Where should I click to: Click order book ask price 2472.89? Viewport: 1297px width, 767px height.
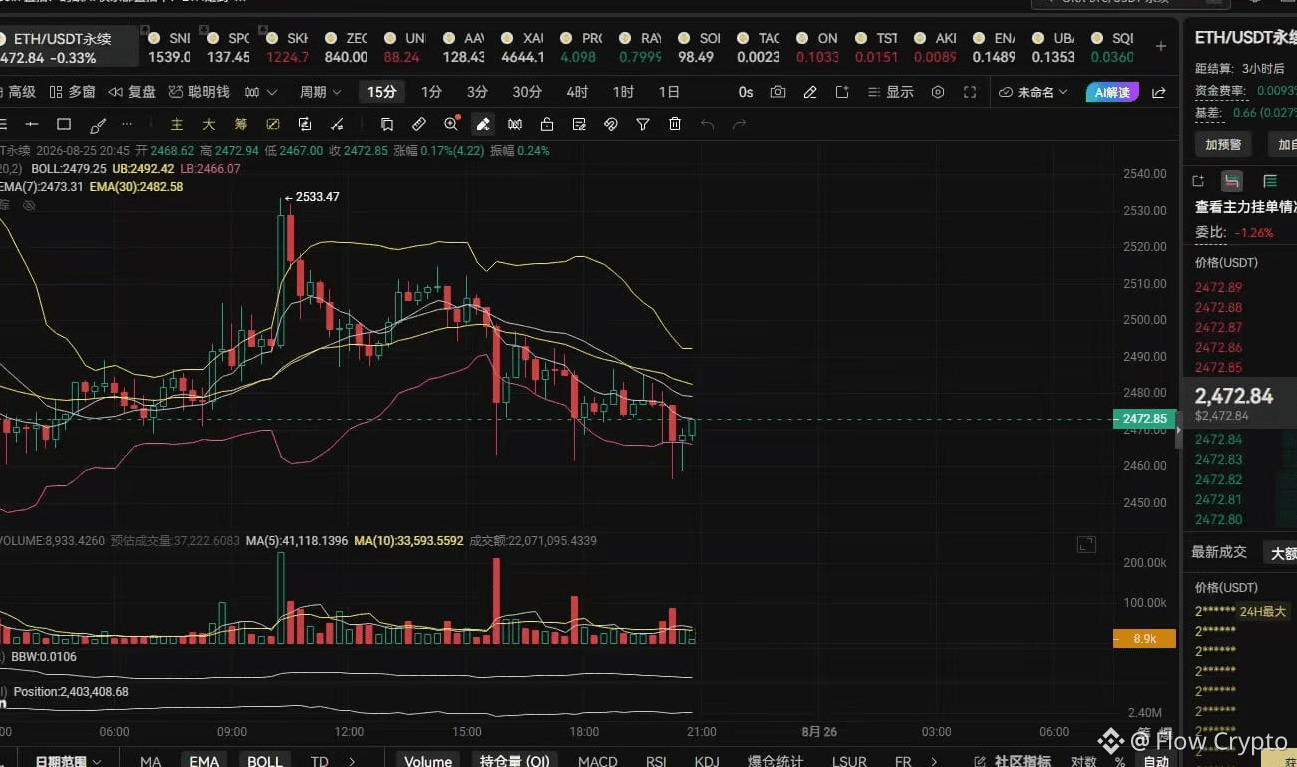click(1218, 287)
